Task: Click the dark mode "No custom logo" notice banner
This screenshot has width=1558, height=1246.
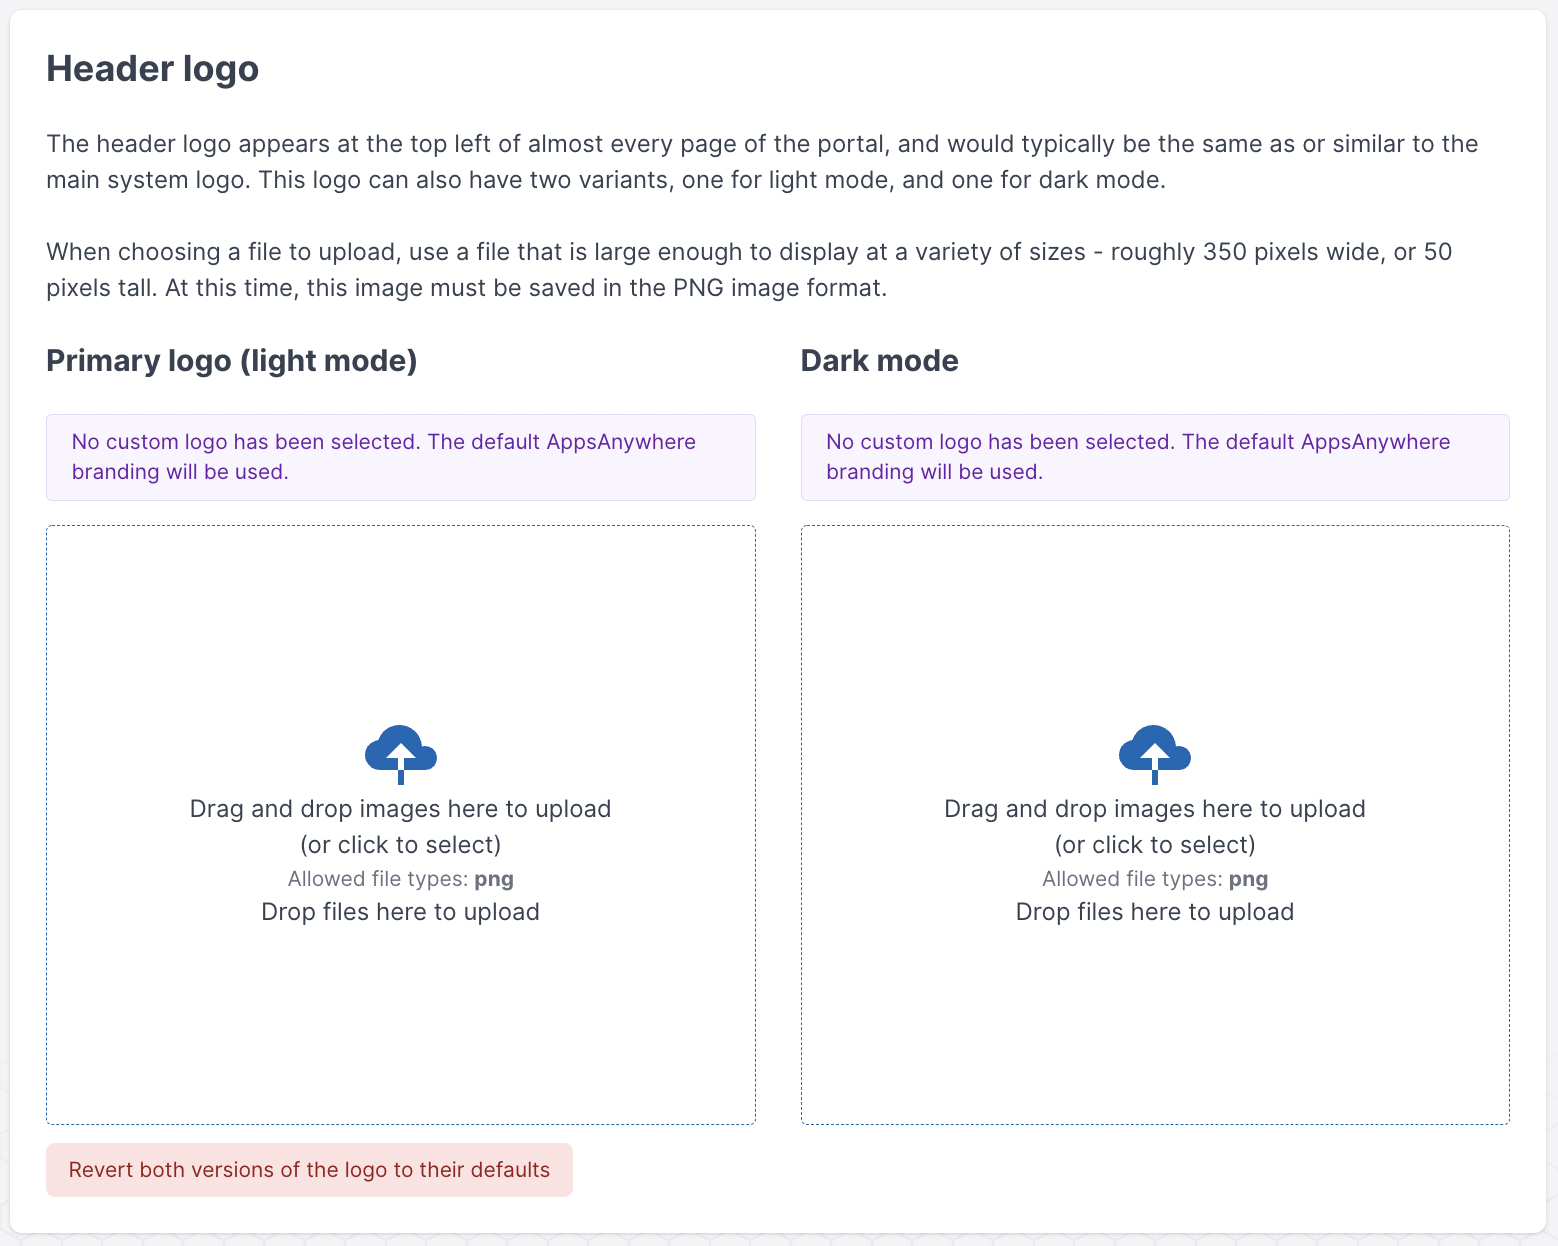Action: tap(1154, 457)
